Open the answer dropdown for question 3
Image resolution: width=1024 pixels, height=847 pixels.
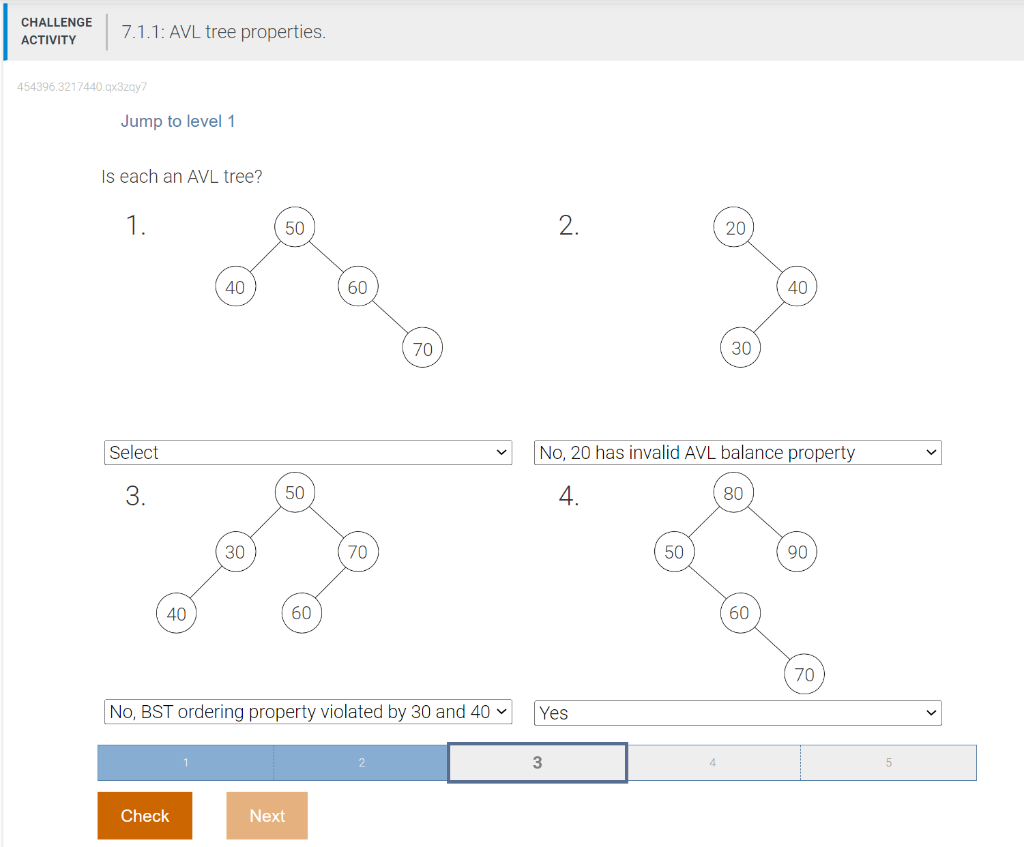point(307,711)
